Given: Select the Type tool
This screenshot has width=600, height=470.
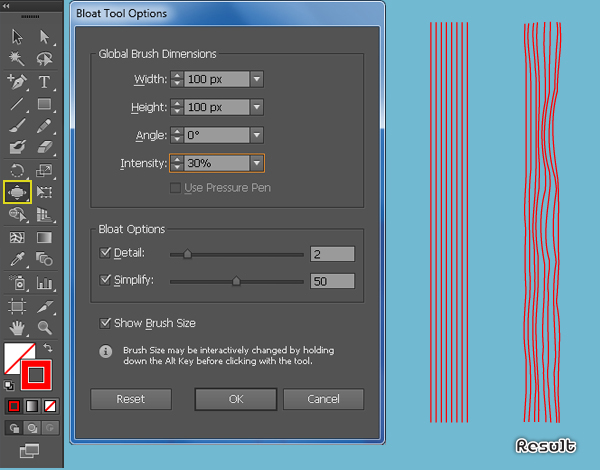Looking at the screenshot, I should pyautogui.click(x=44, y=82).
